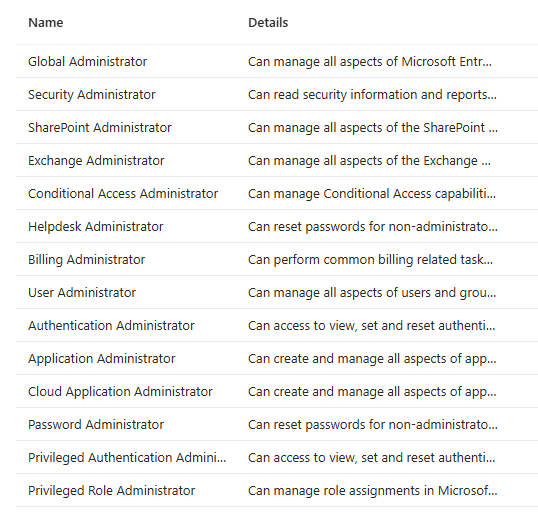Click Global Administrator's Microsoft Entra description
The width and height of the screenshot is (538, 526).
(370, 62)
